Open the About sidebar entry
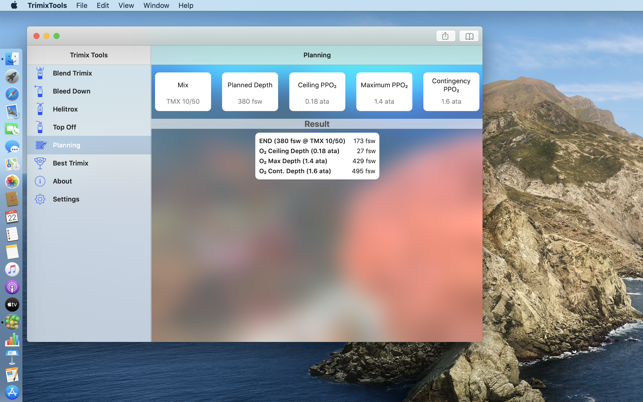 point(89,181)
